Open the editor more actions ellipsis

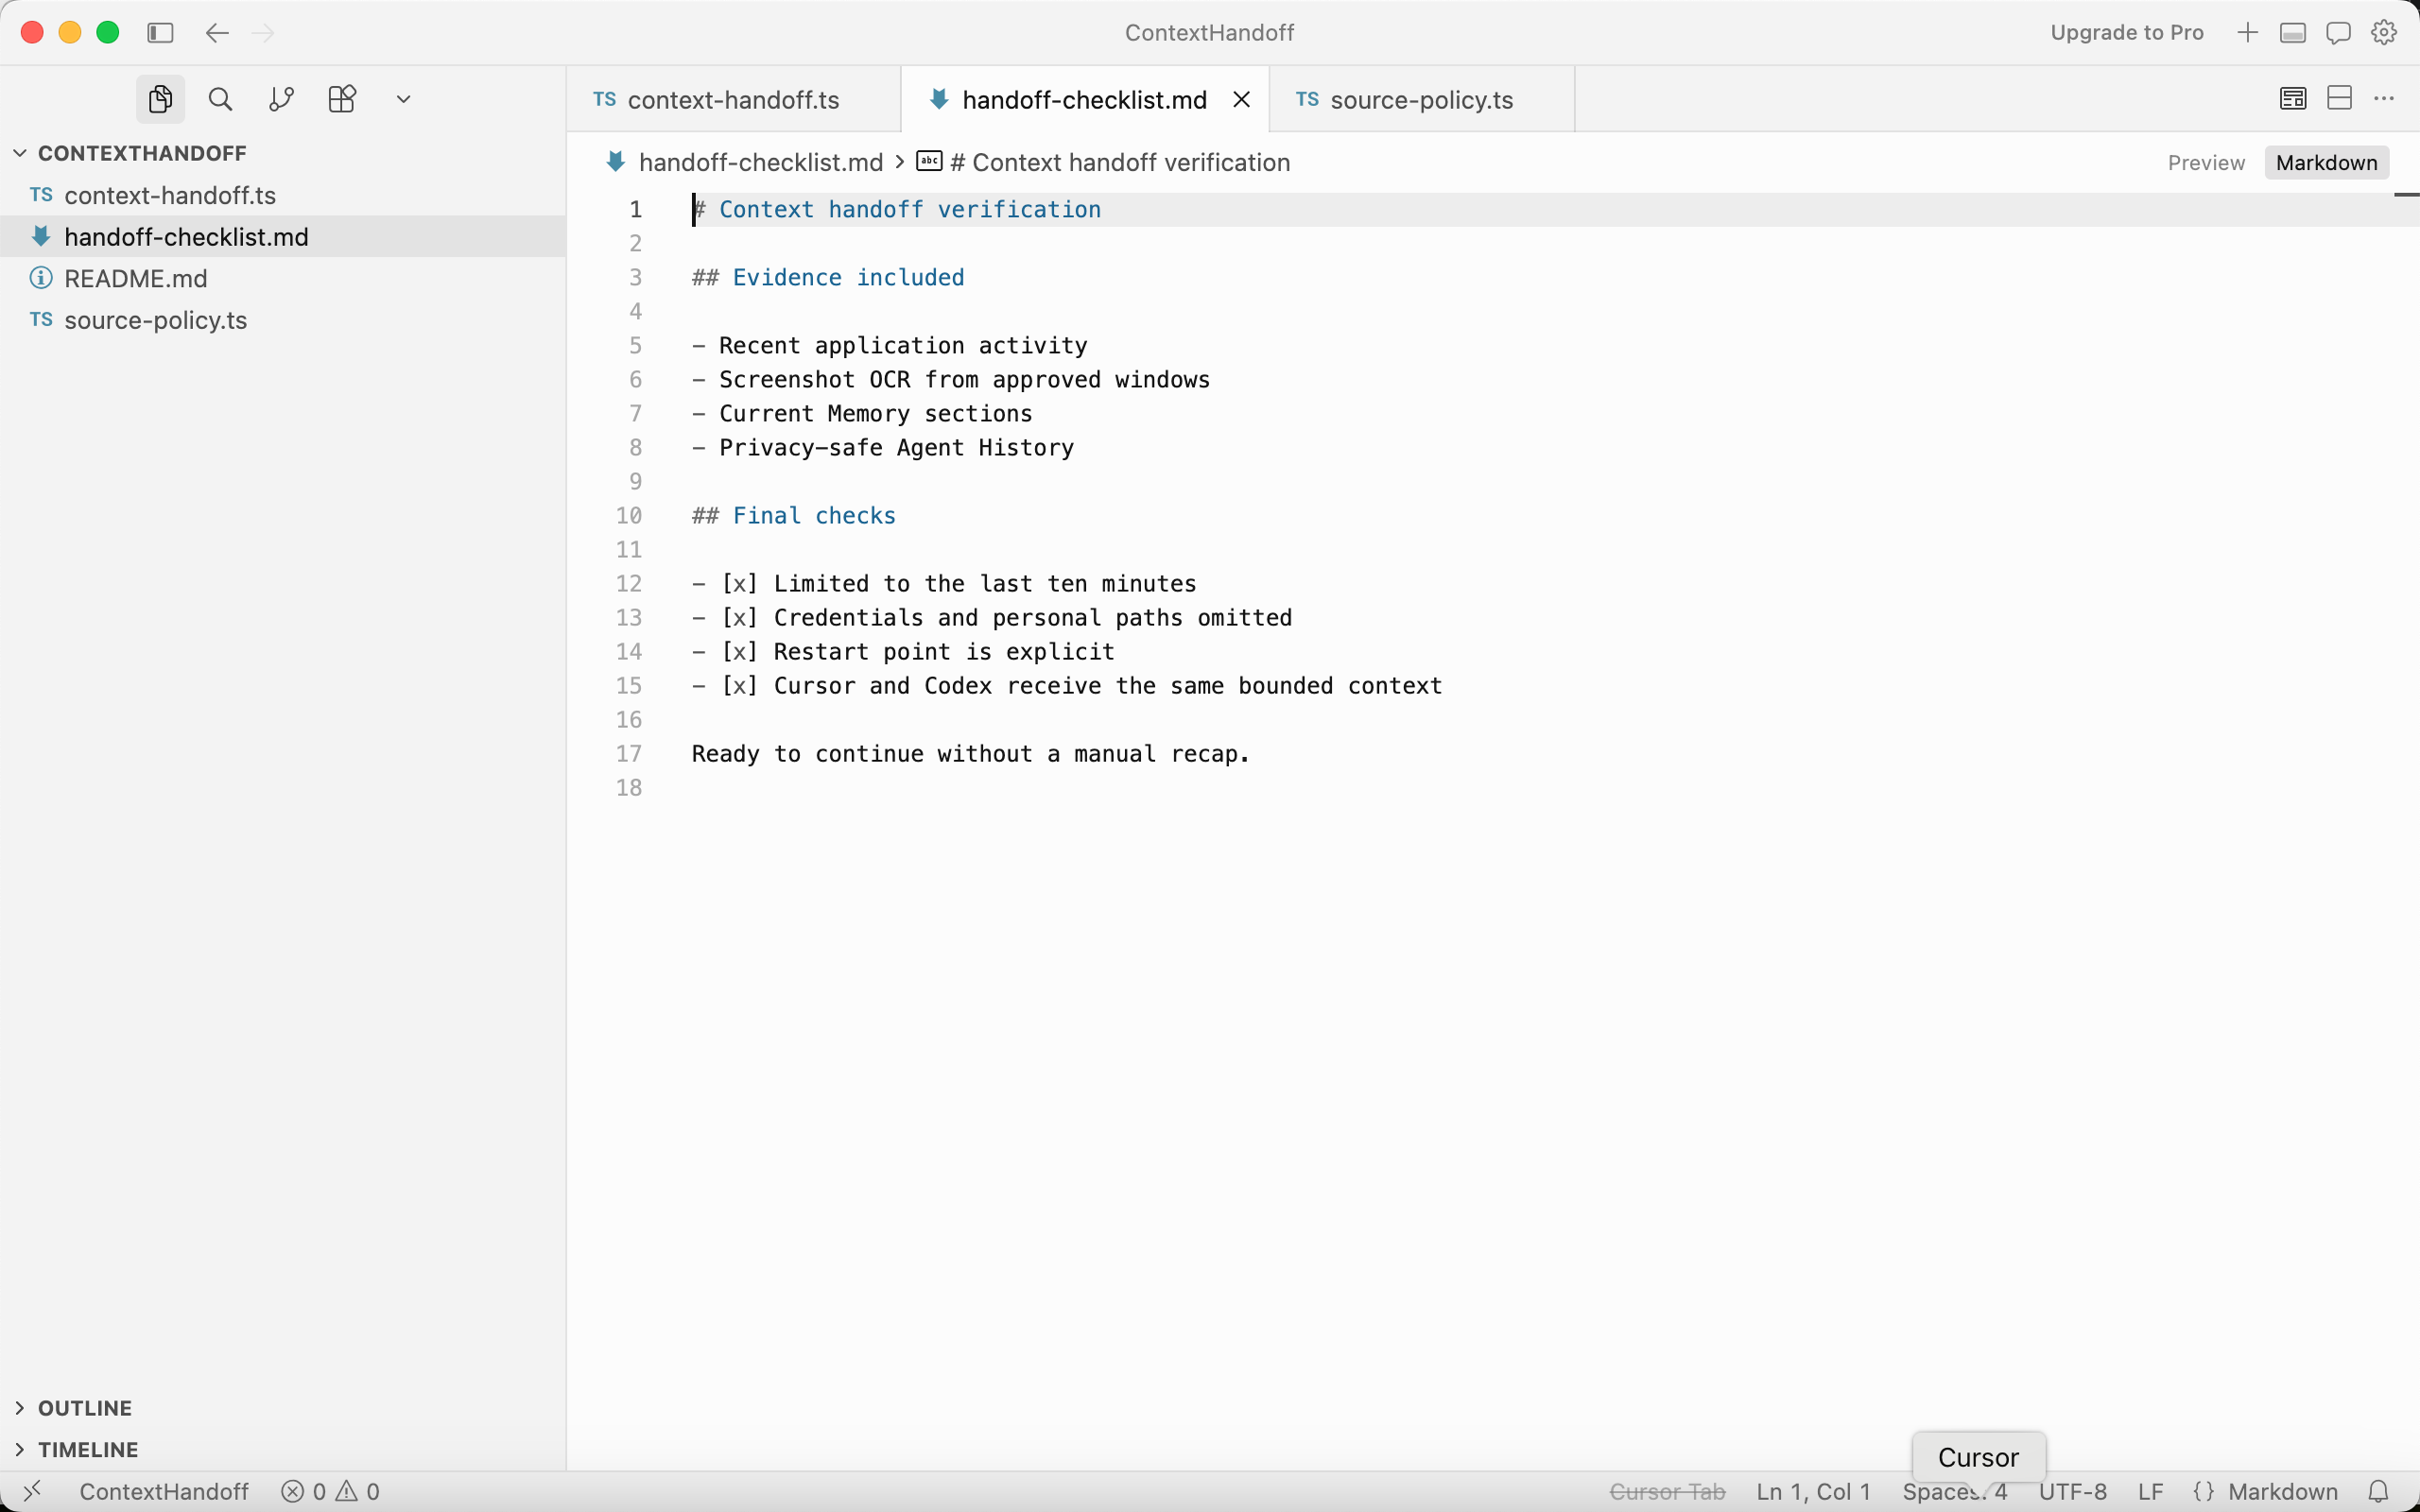pyautogui.click(x=2384, y=98)
